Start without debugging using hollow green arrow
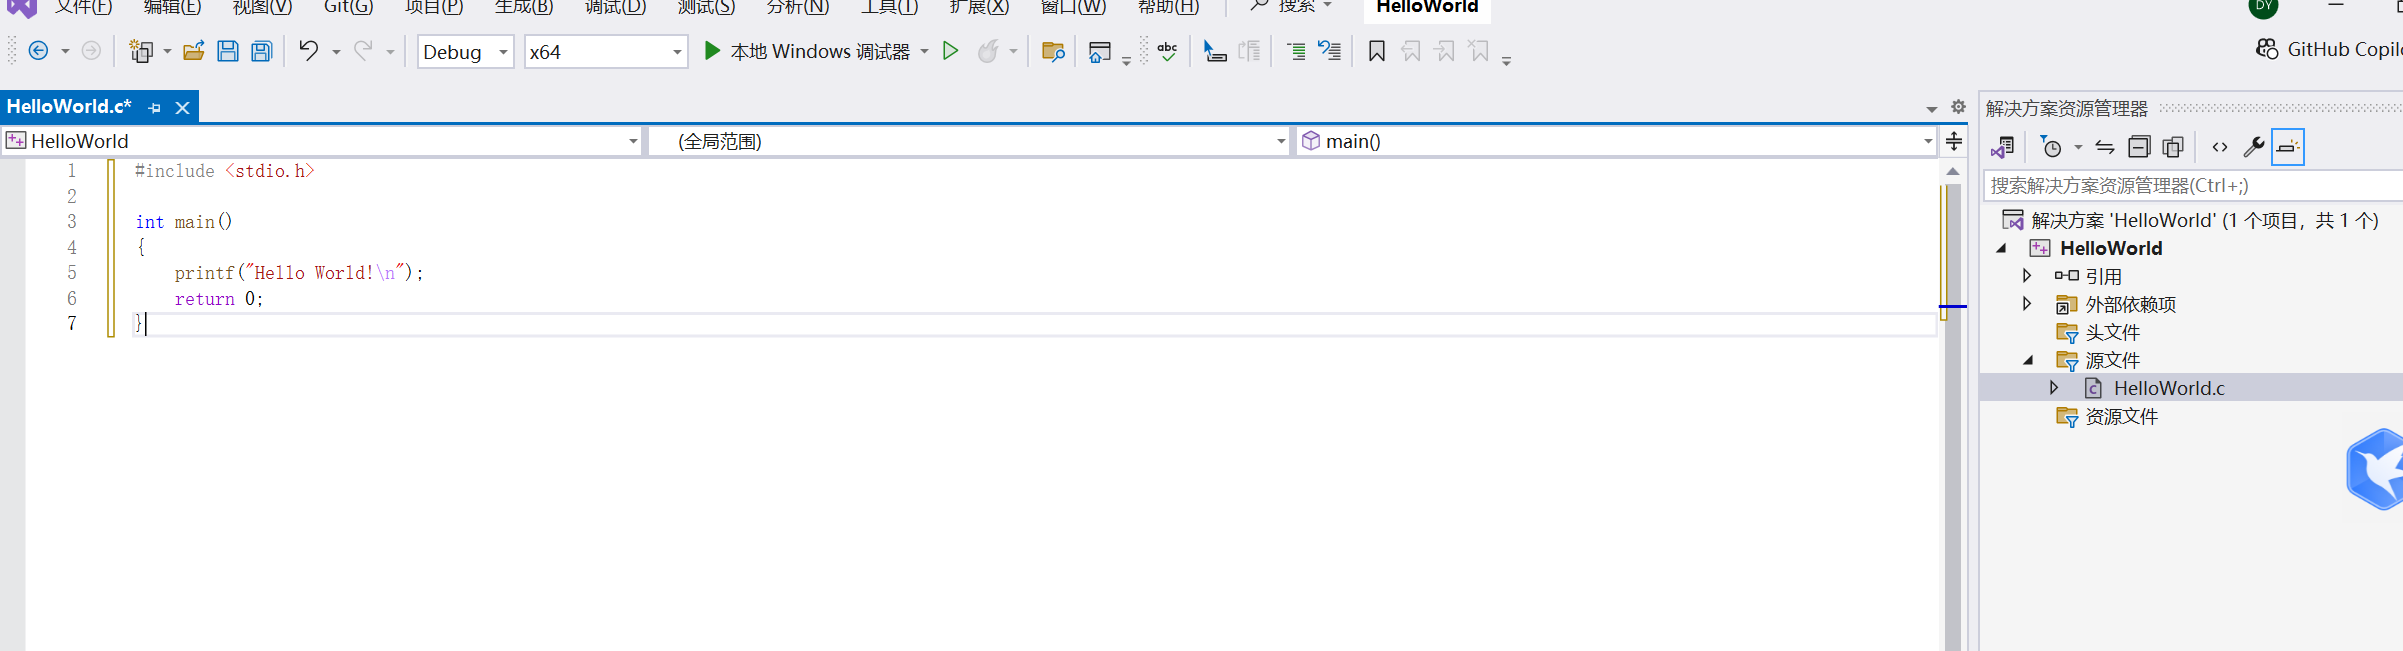Image resolution: width=2403 pixels, height=651 pixels. [x=951, y=51]
